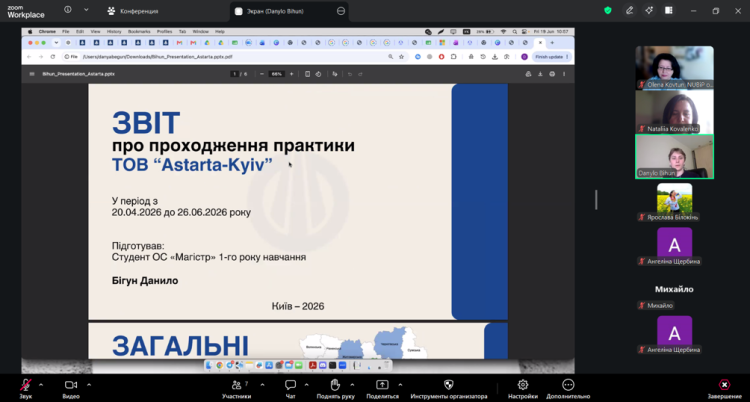Zoom out PDF with minus button

coord(262,74)
